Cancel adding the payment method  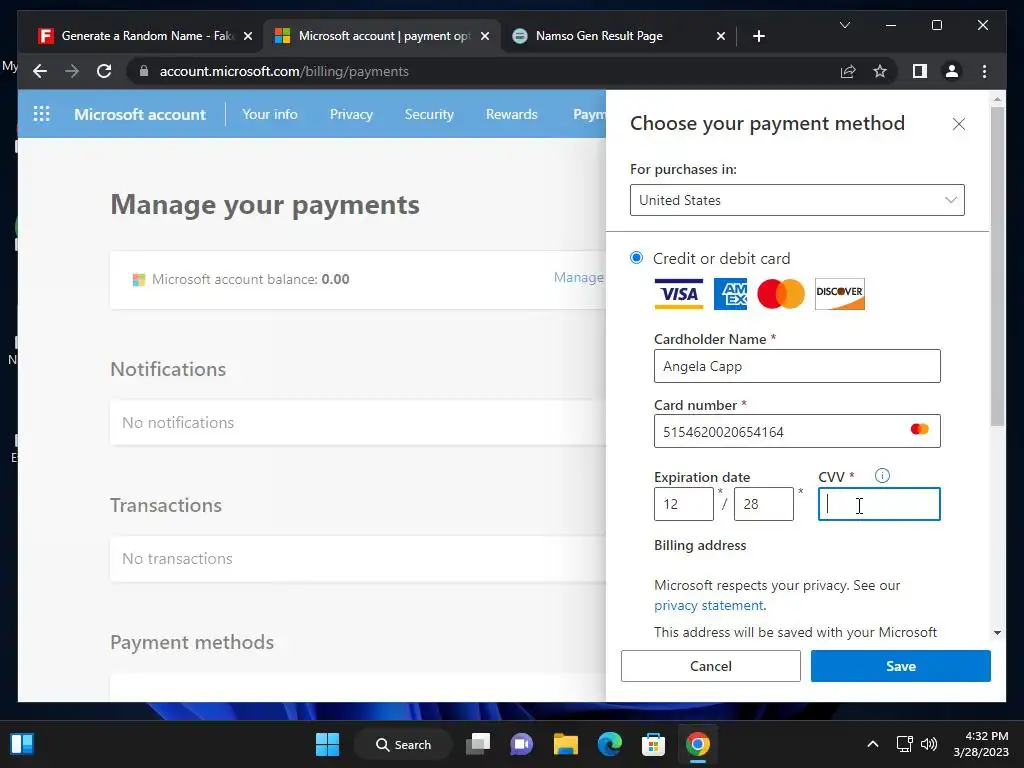click(x=711, y=665)
